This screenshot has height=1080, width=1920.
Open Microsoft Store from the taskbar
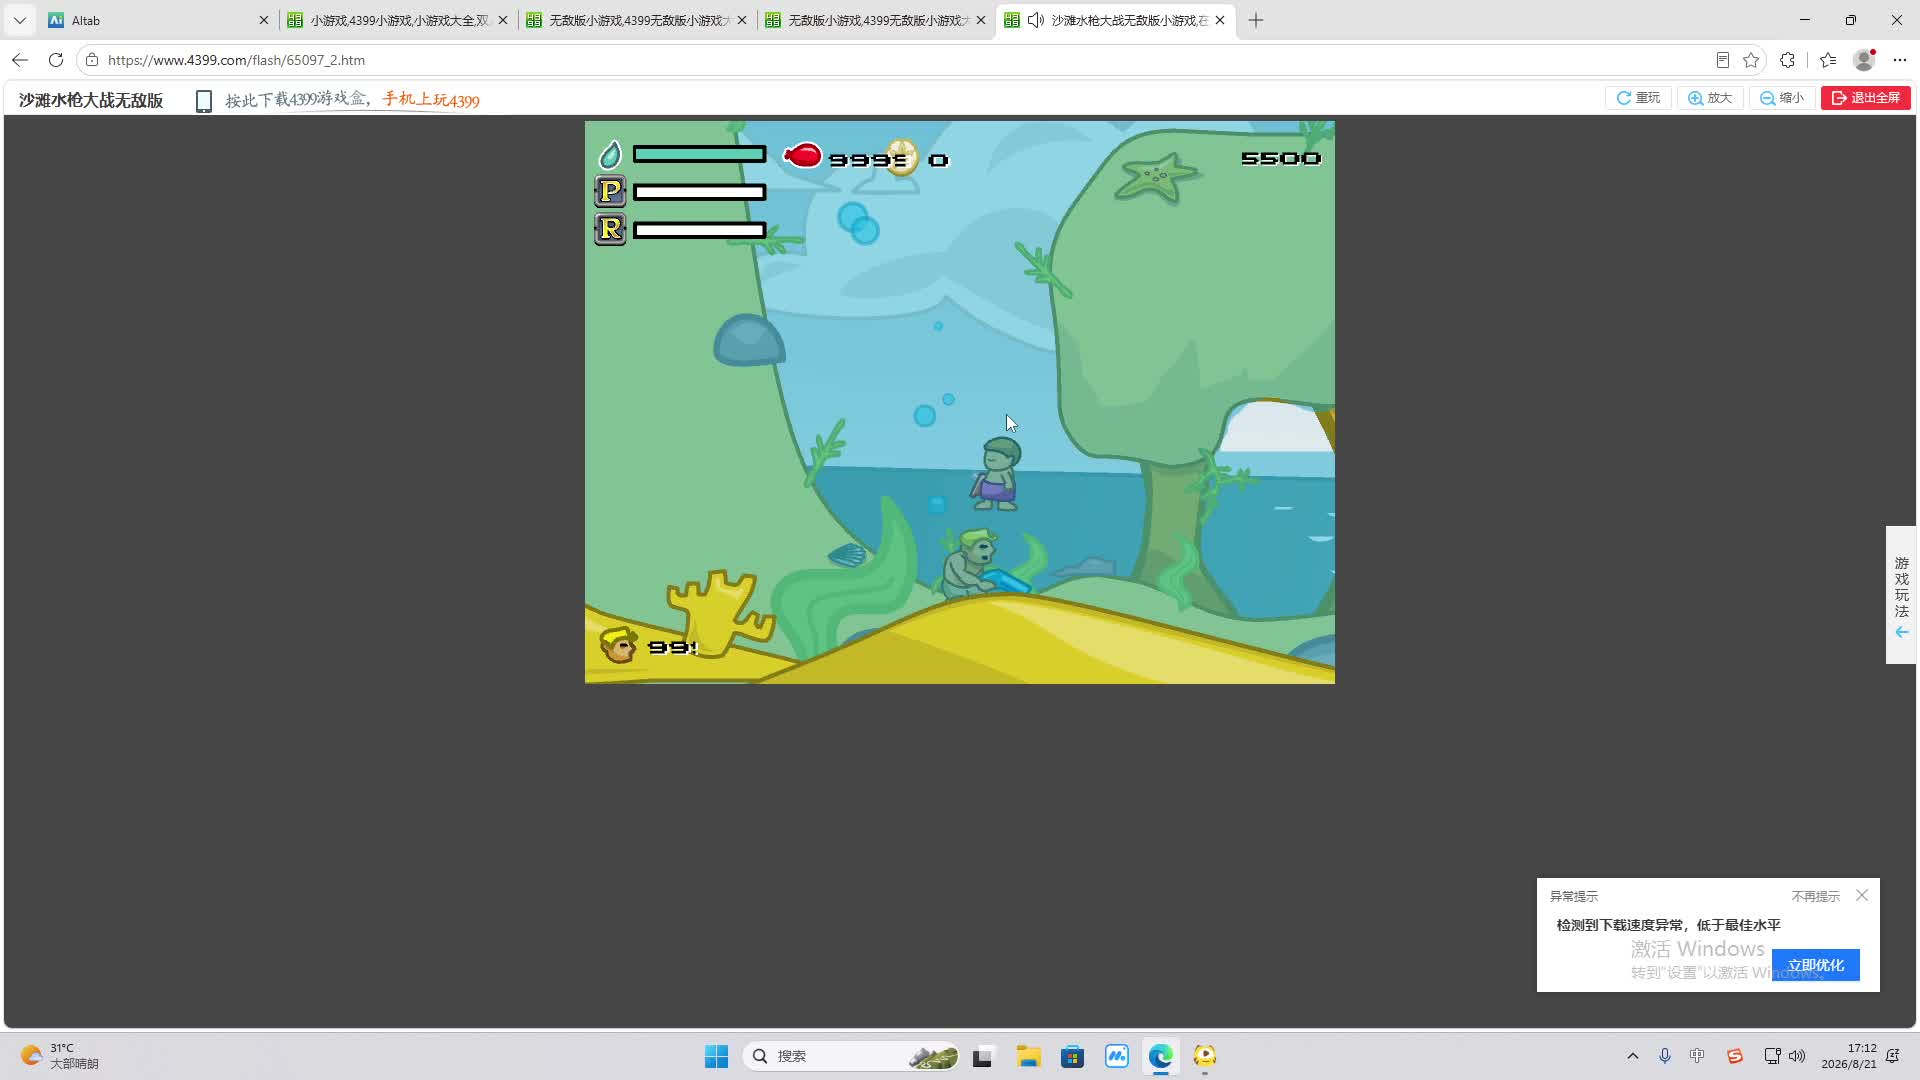pos(1072,1056)
